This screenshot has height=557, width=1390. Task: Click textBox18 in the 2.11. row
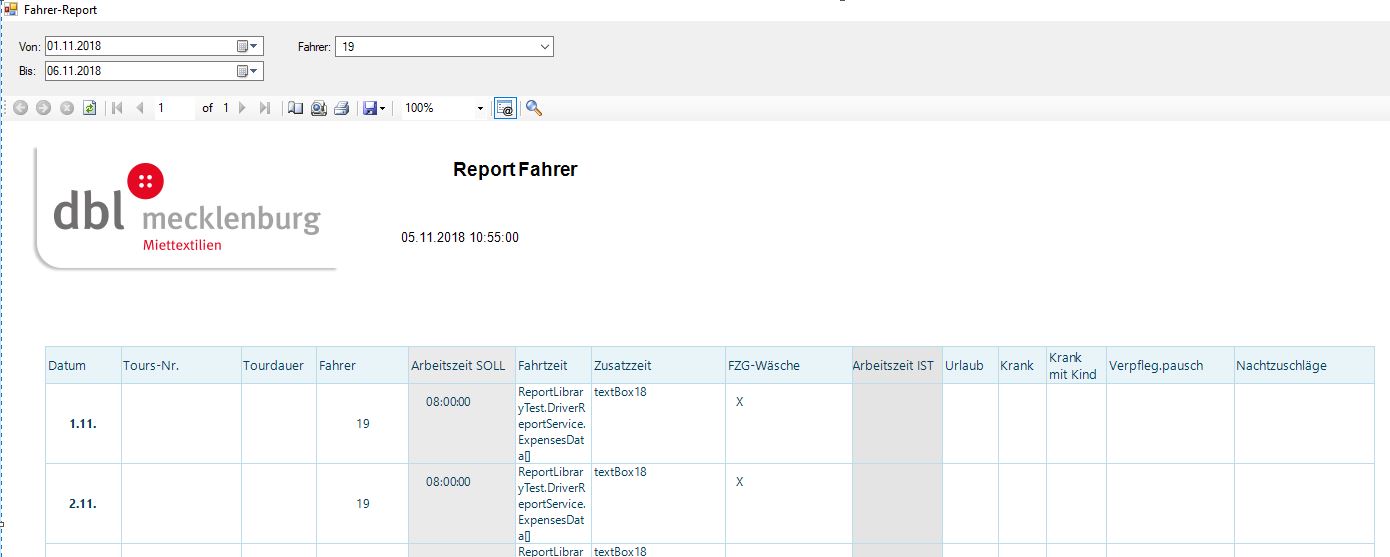[620, 472]
